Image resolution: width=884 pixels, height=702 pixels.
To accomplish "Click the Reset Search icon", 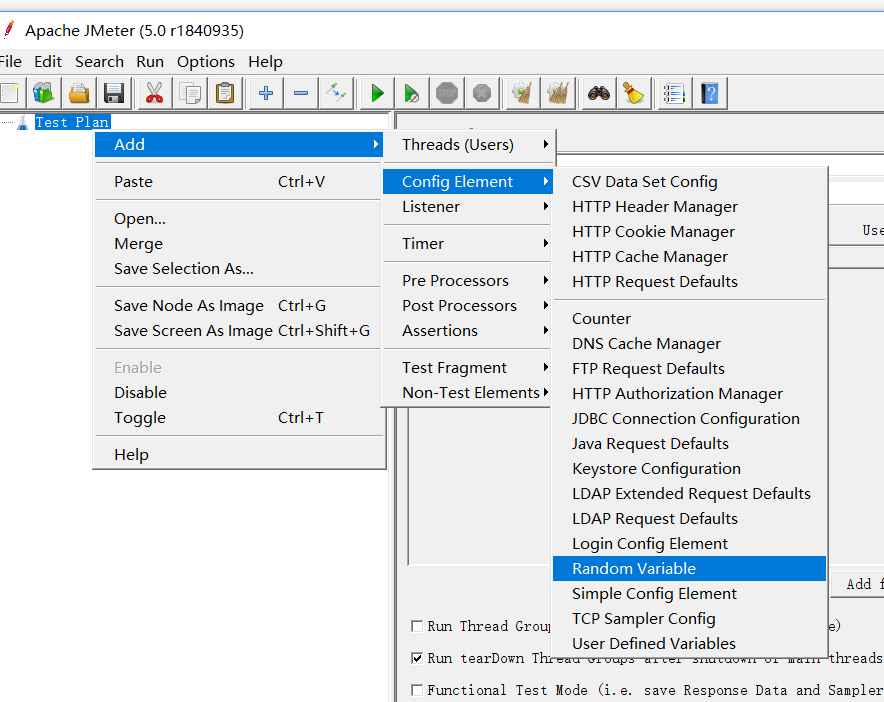I will 633,93.
